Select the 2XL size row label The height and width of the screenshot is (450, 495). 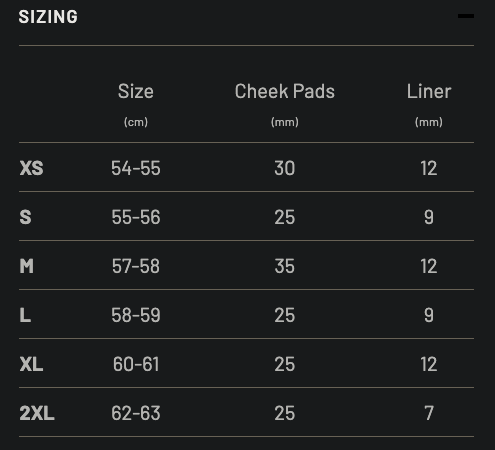coord(37,413)
